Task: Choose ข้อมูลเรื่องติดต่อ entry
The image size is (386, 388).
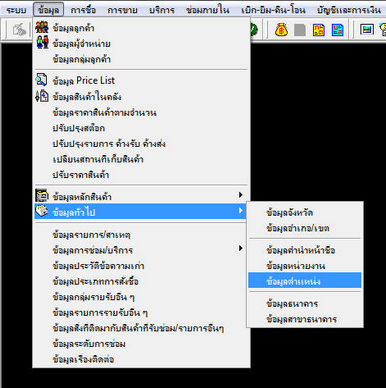Action: point(141,359)
